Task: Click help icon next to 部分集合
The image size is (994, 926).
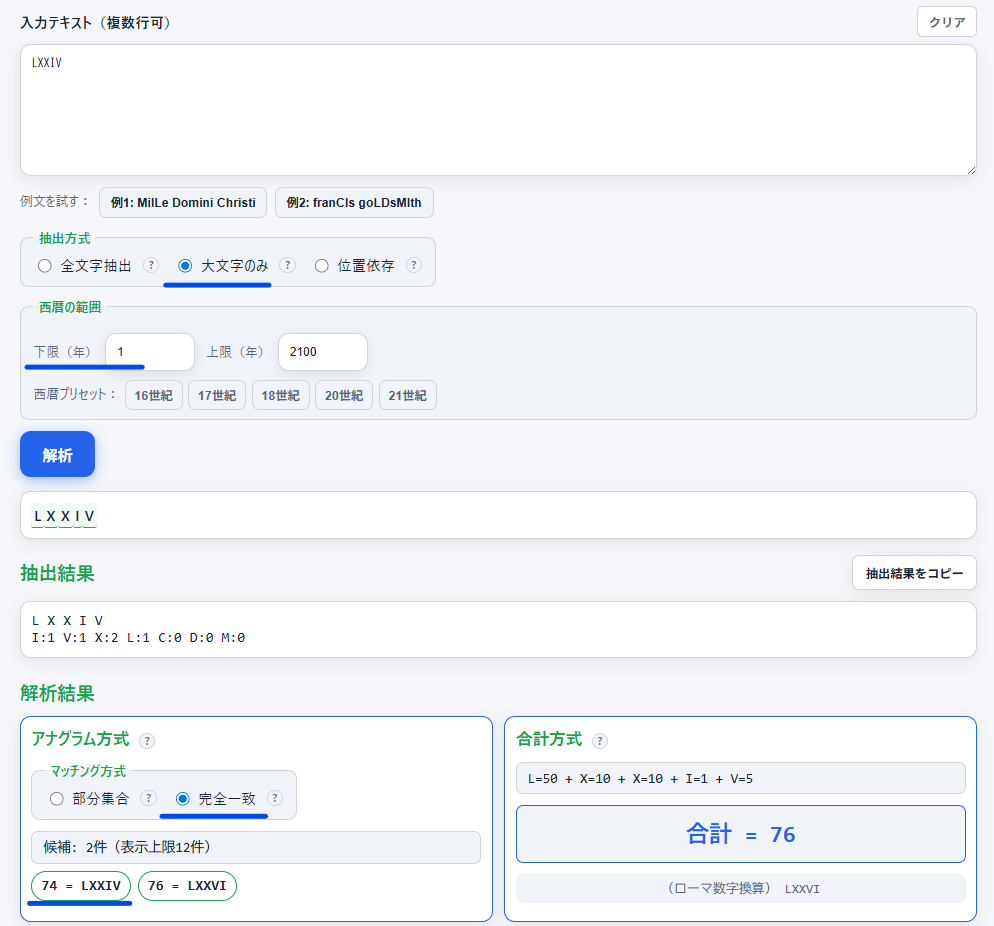Action: (x=149, y=798)
